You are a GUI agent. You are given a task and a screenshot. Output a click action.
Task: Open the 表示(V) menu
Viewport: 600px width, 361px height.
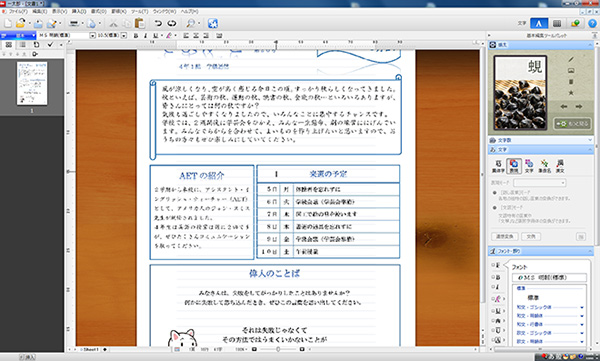coord(60,11)
